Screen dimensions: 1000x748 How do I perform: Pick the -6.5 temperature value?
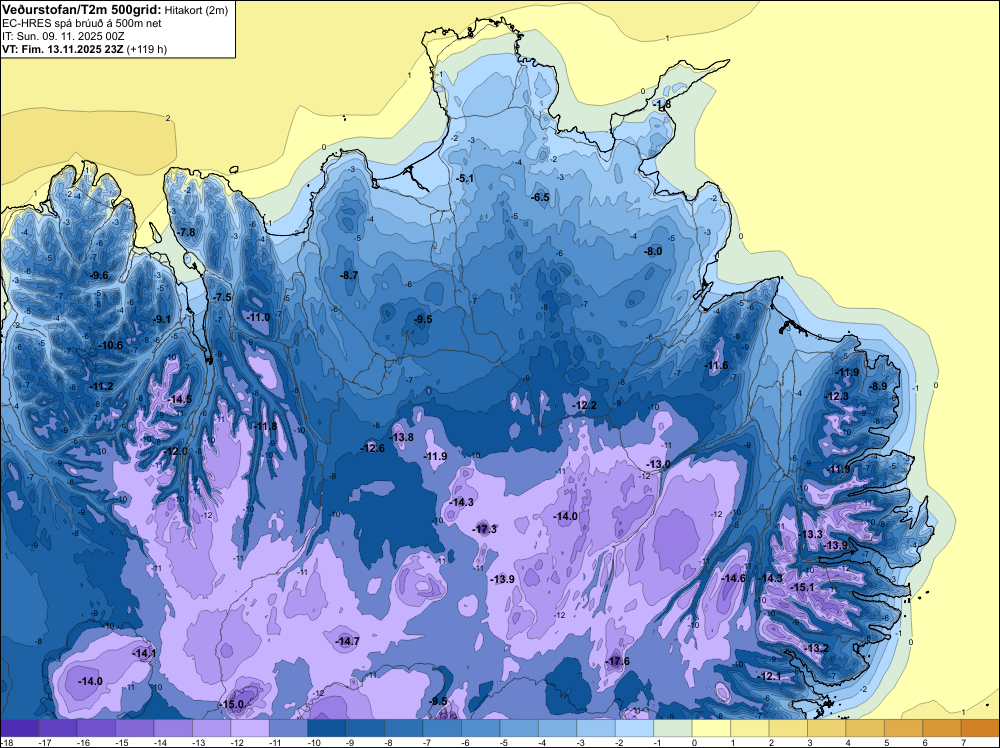540,197
